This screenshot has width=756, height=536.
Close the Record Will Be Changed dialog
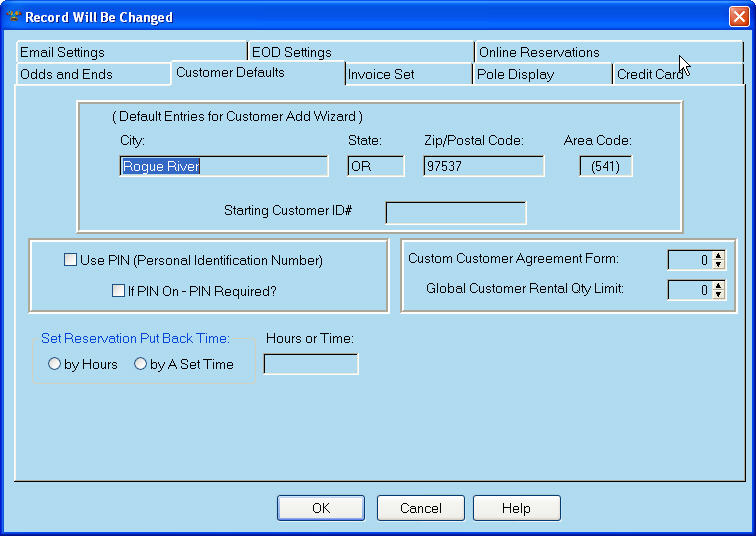(x=738, y=17)
